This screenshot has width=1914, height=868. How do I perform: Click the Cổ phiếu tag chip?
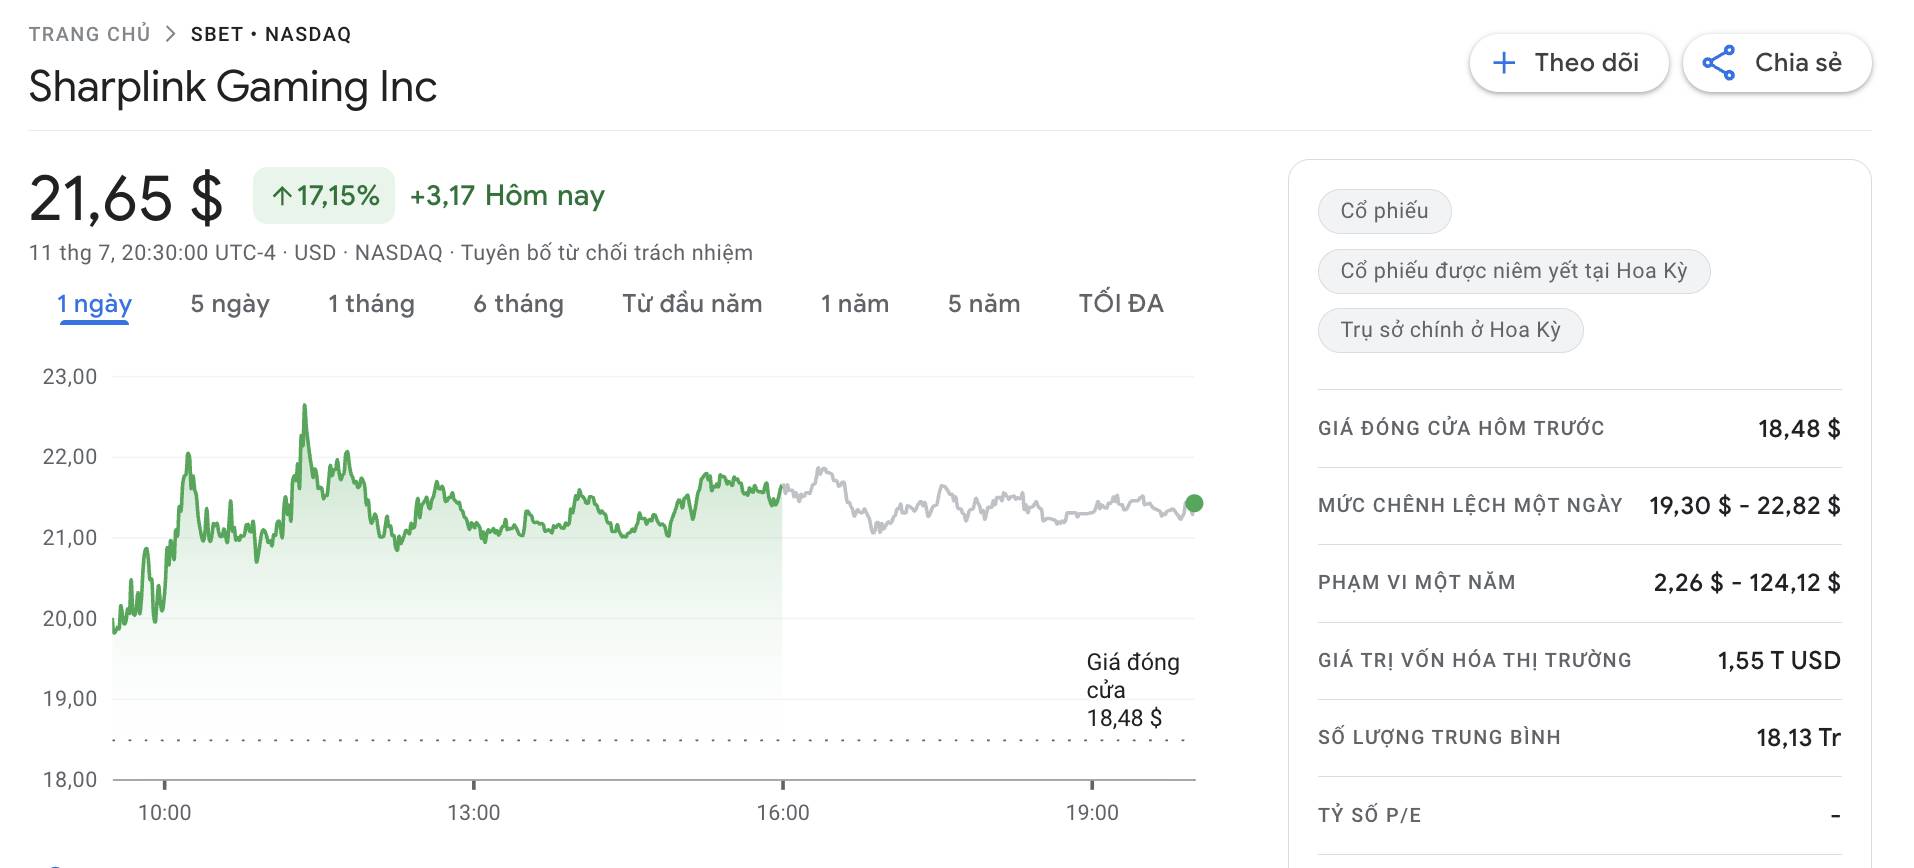point(1384,211)
